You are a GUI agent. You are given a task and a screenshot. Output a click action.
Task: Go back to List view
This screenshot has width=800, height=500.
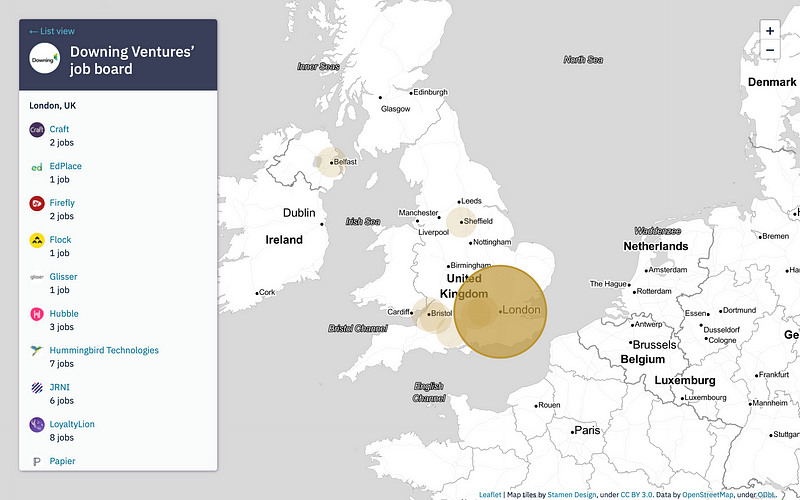tap(52, 31)
